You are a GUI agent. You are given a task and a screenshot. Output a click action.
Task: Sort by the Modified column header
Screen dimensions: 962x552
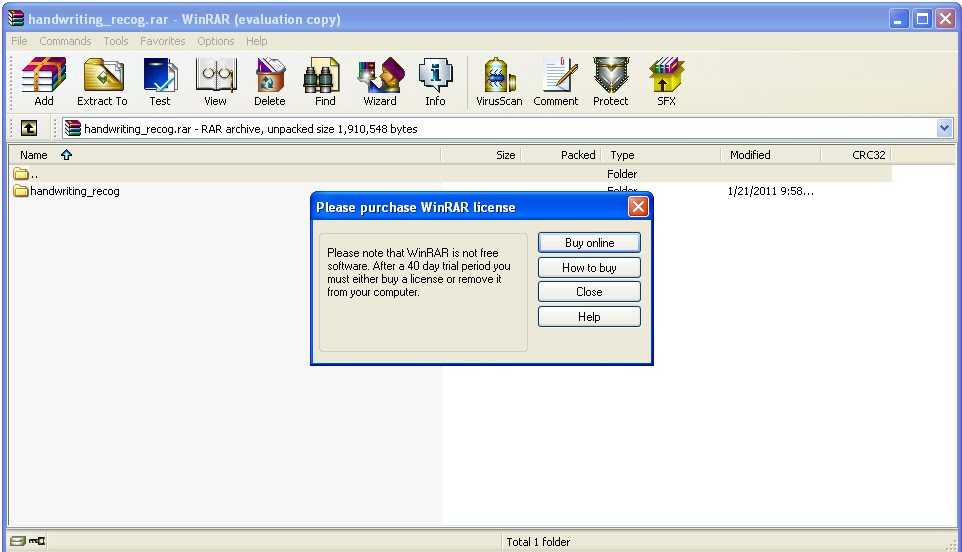point(770,155)
